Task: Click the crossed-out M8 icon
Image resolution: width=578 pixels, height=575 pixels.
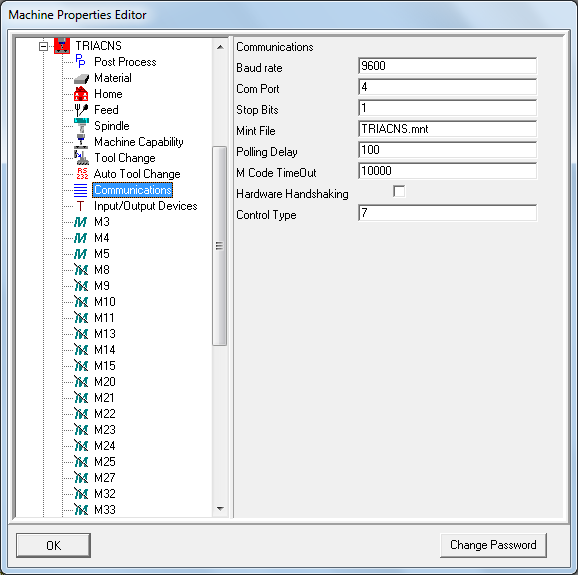Action: click(x=81, y=270)
